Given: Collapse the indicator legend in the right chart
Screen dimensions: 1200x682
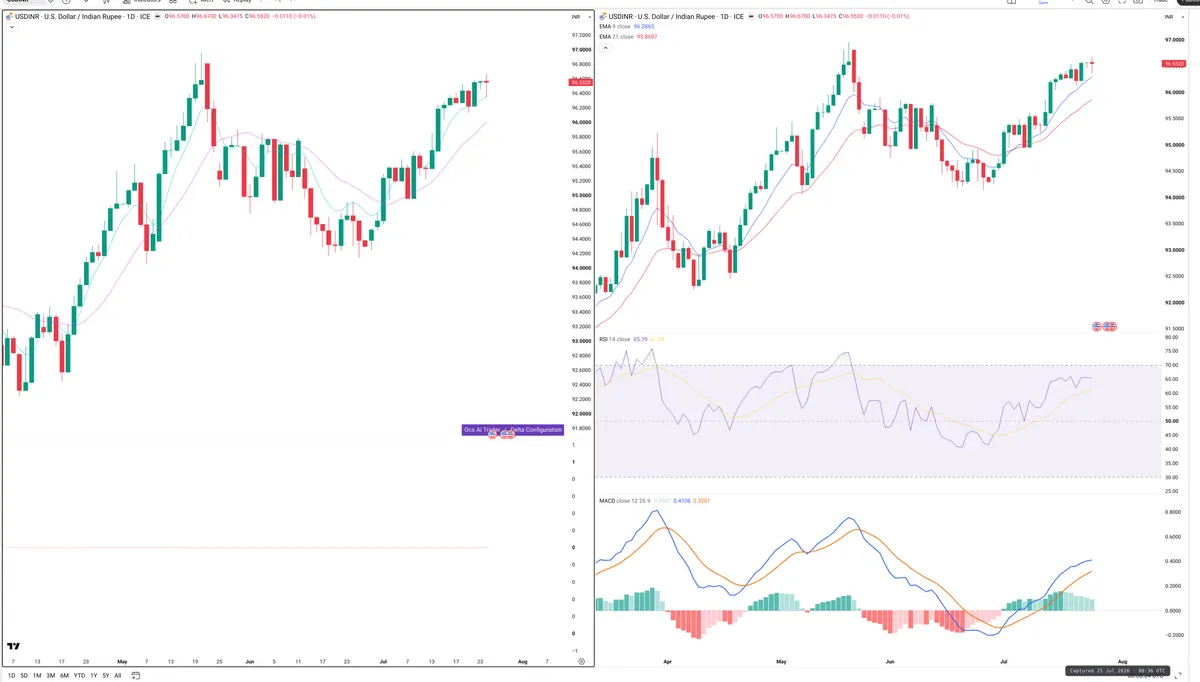Looking at the screenshot, I should point(604,47).
